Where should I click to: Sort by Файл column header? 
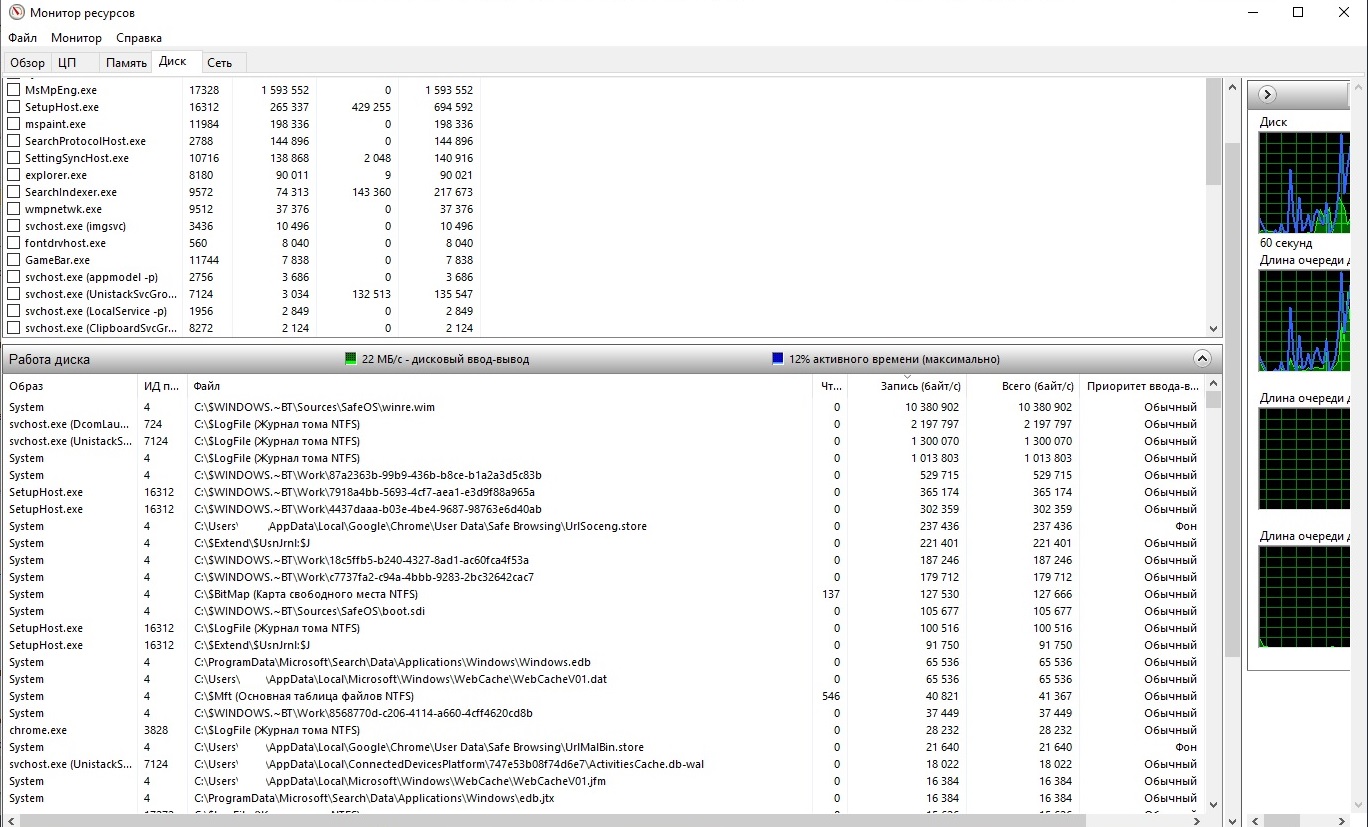click(x=500, y=386)
